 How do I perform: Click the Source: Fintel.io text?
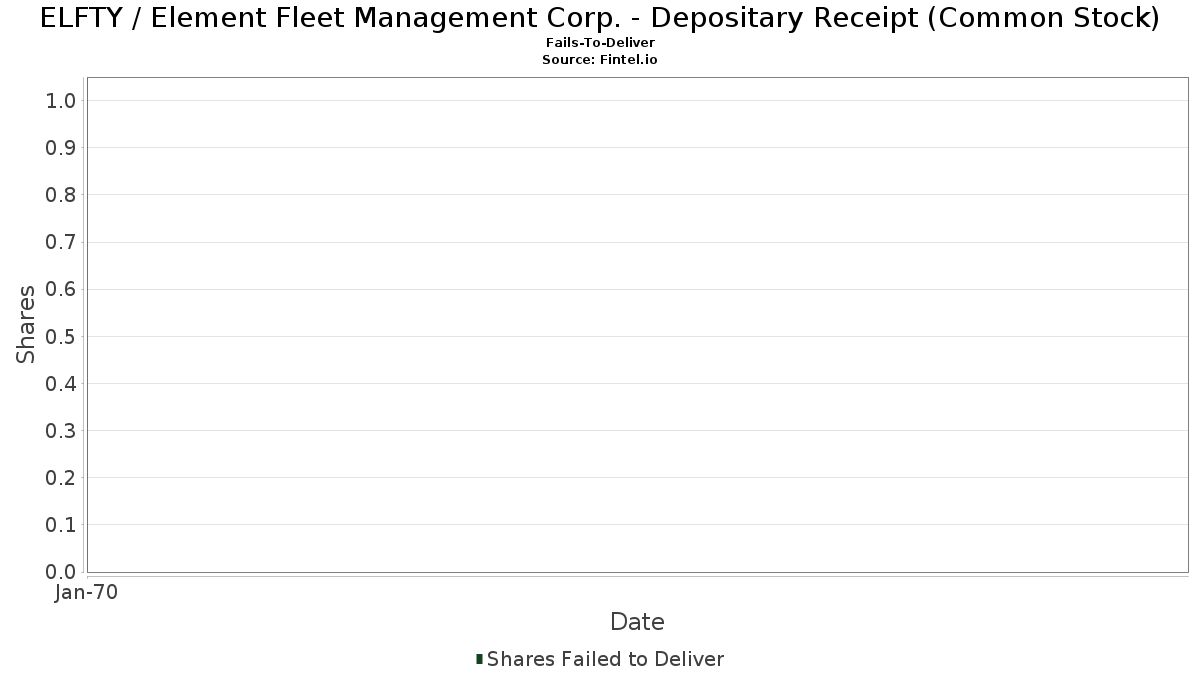(600, 60)
